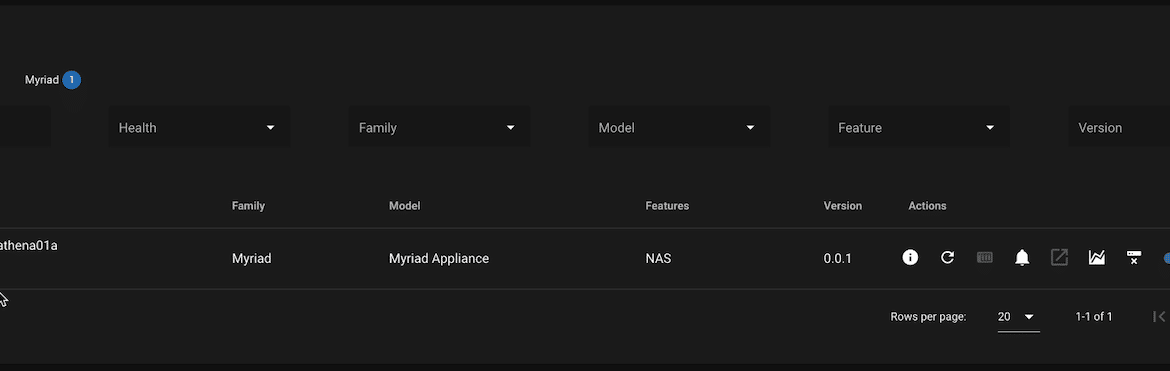This screenshot has width=1170, height=371.
Task: Click the greyed-out memory module icon
Action: coord(984,258)
